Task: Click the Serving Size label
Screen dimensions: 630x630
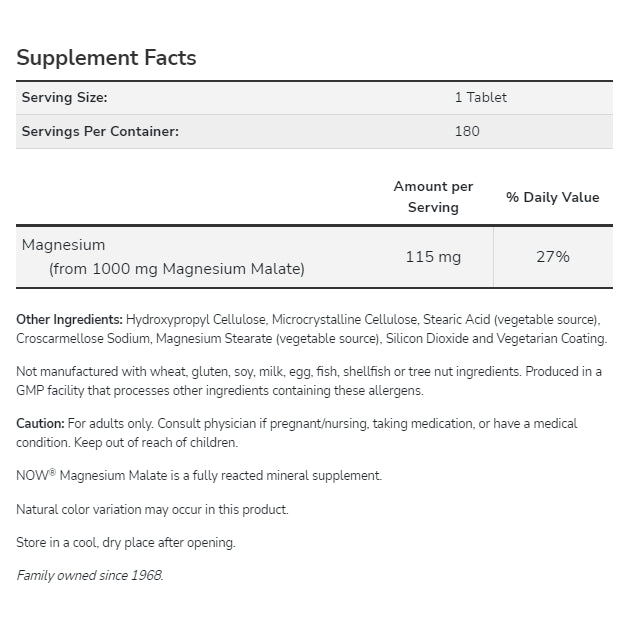Action: [x=65, y=98]
